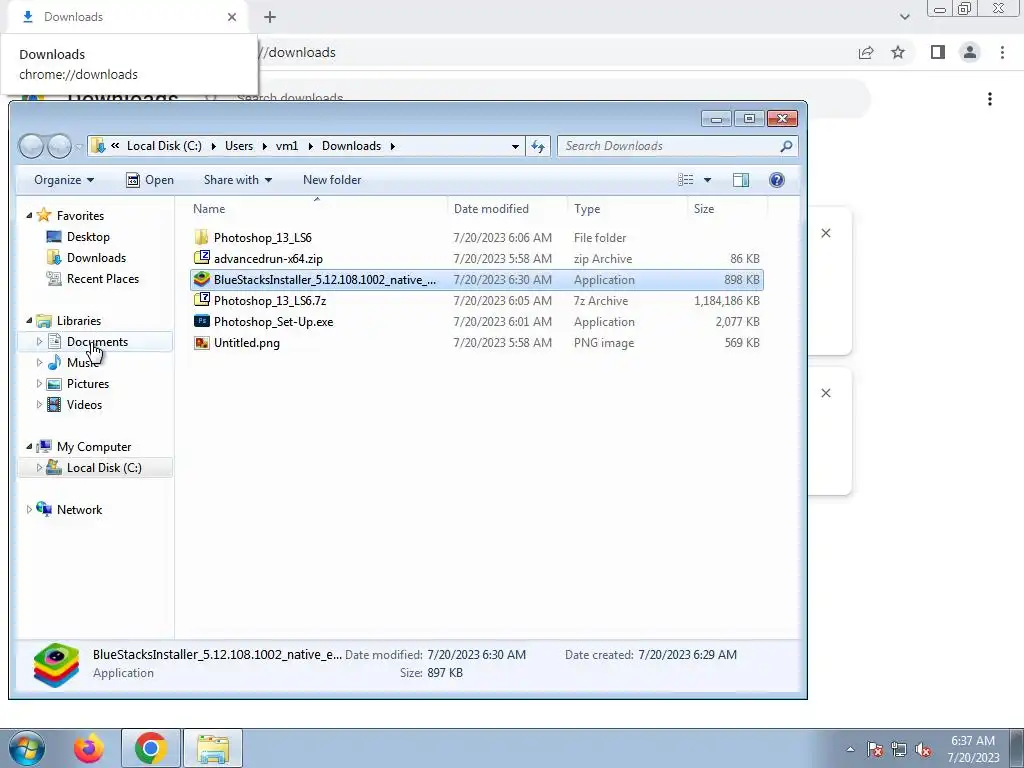Open Explorer help with the question mark
Screen dimensions: 1024x768
pos(776,180)
